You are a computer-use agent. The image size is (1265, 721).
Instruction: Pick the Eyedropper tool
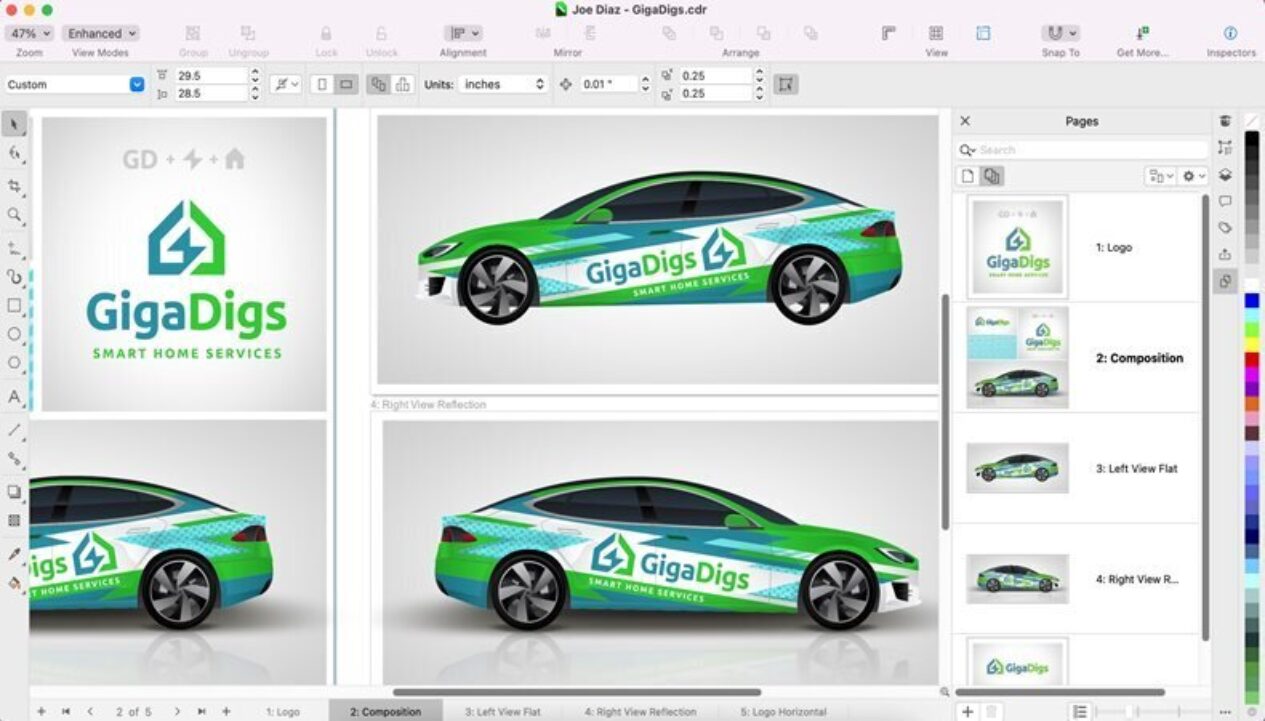(14, 554)
